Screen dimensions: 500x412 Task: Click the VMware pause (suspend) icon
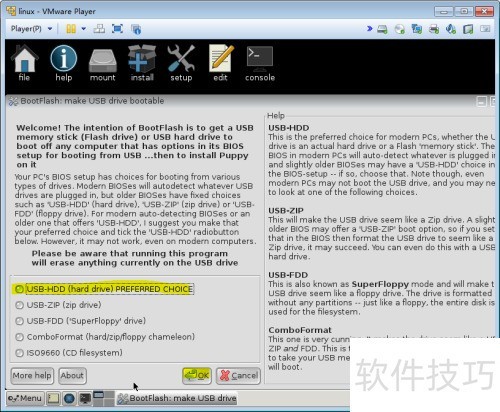pos(71,29)
